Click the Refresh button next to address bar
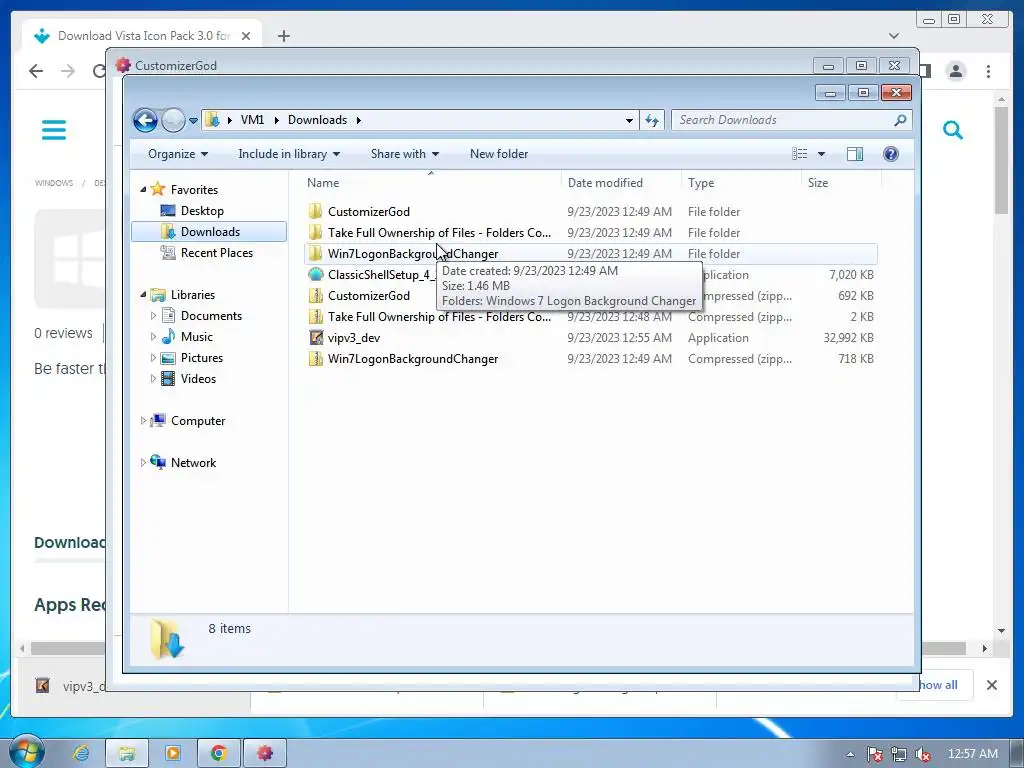Image resolution: width=1024 pixels, height=768 pixels. 652,120
